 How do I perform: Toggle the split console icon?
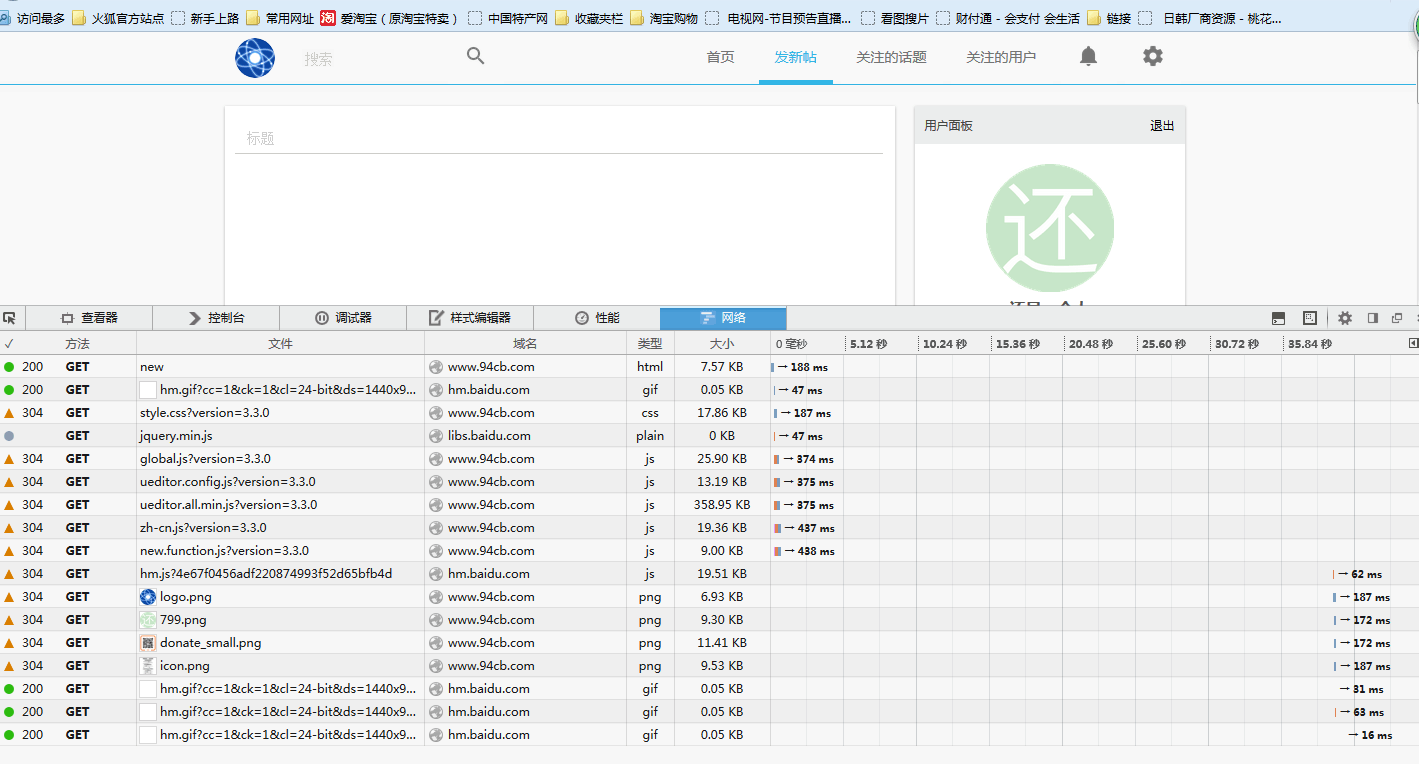[x=1278, y=318]
